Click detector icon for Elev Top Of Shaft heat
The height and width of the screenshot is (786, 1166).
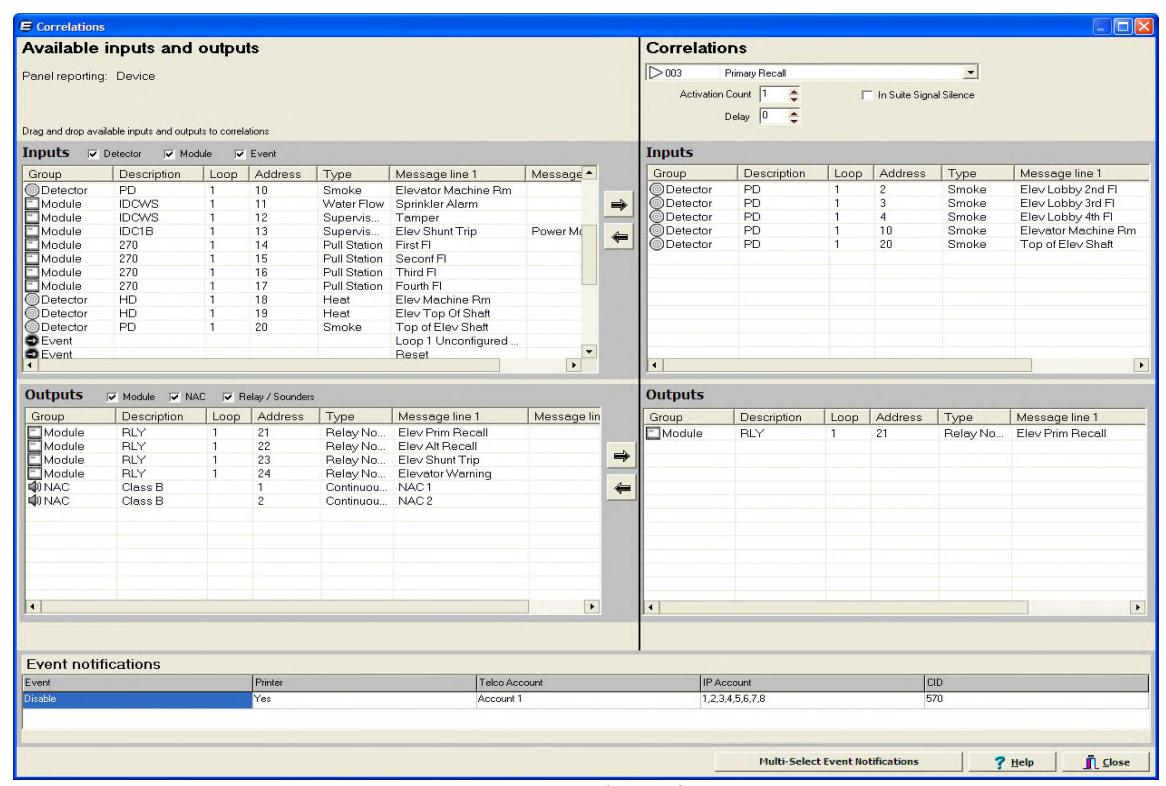pyautogui.click(x=32, y=313)
